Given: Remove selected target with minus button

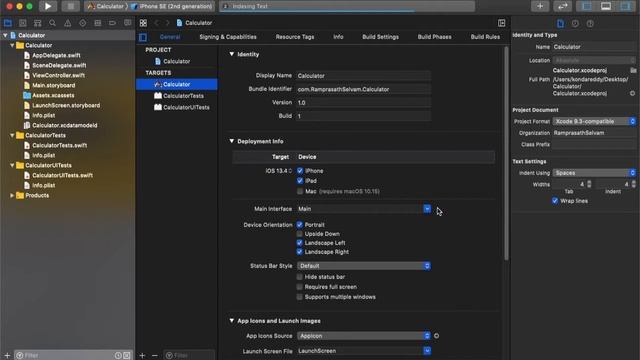Looking at the screenshot, I should coord(154,356).
